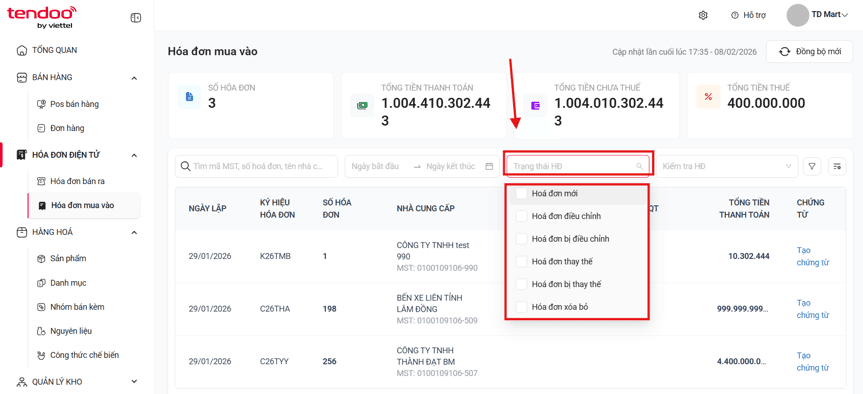Click the TỔNG TIỀN CHƯA THUẾ wallet icon
This screenshot has width=863, height=394.
536,105
